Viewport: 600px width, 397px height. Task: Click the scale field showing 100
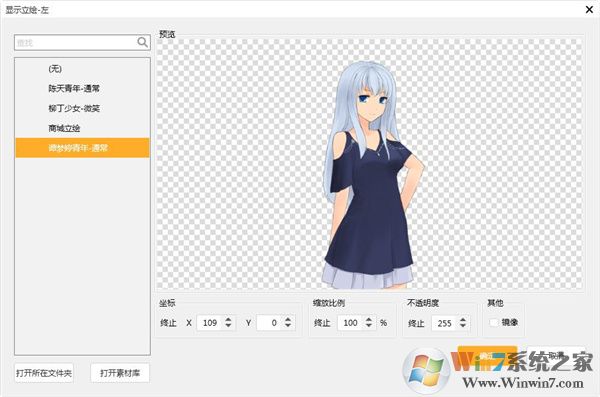coord(351,323)
